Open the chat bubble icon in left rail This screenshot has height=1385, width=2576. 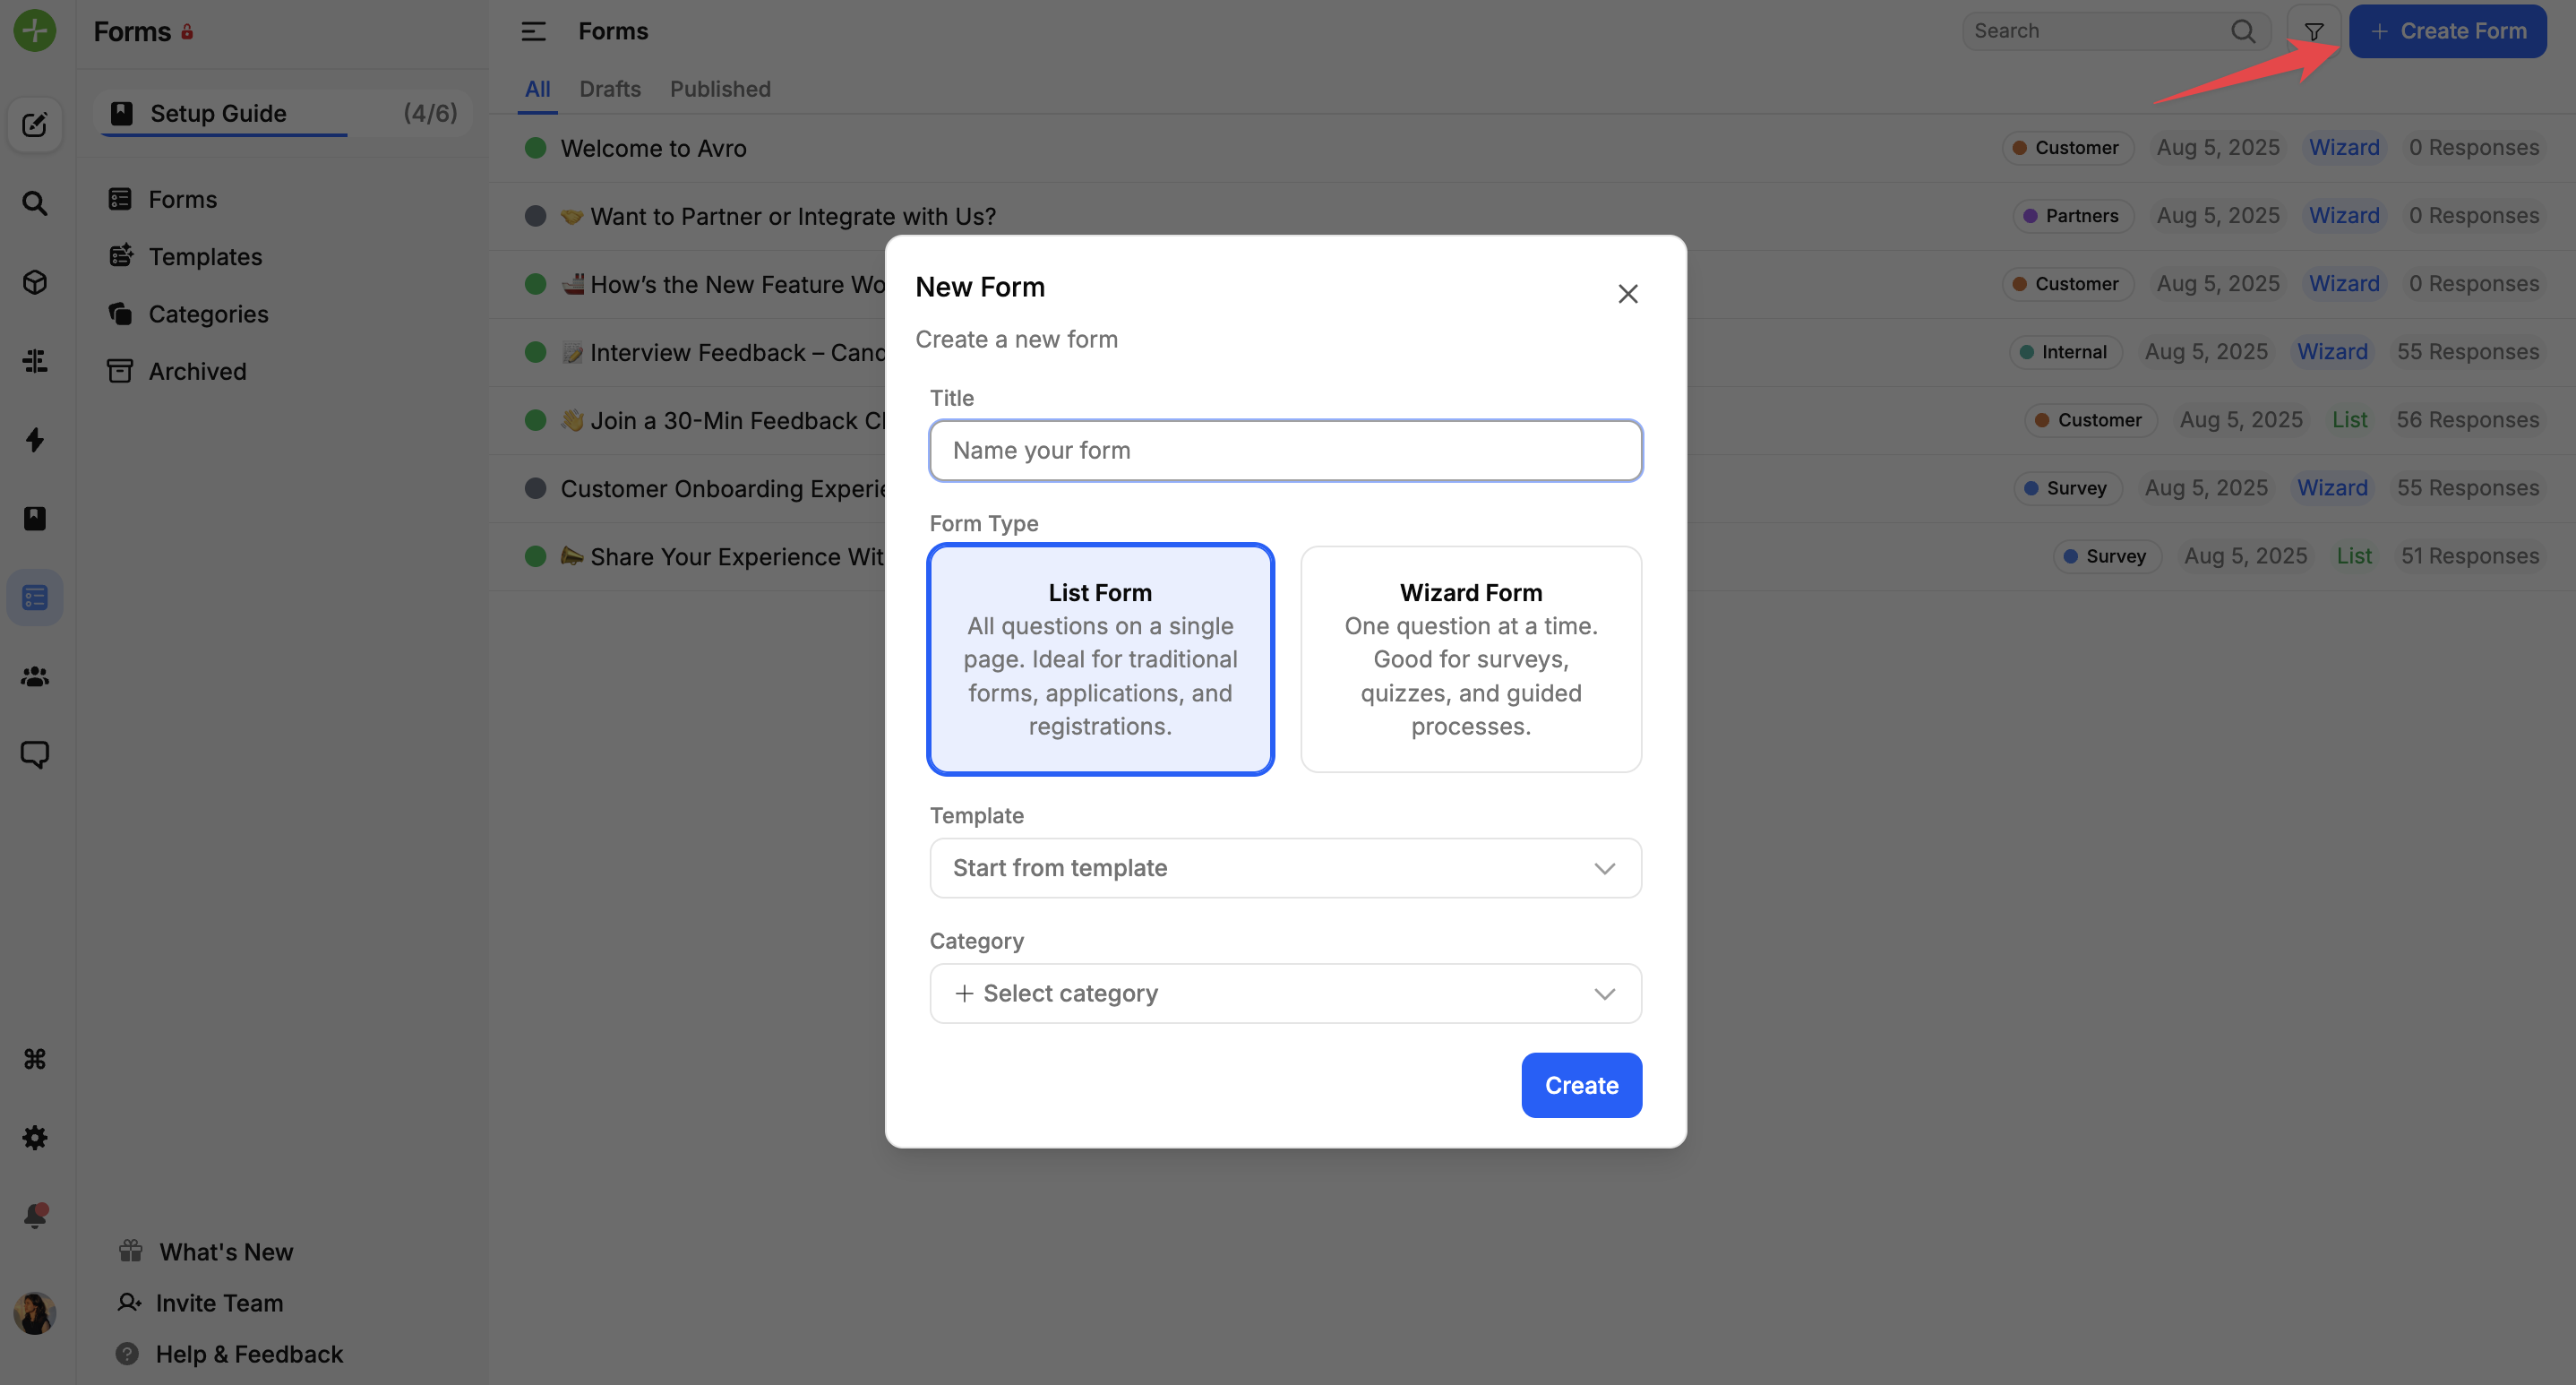click(35, 755)
